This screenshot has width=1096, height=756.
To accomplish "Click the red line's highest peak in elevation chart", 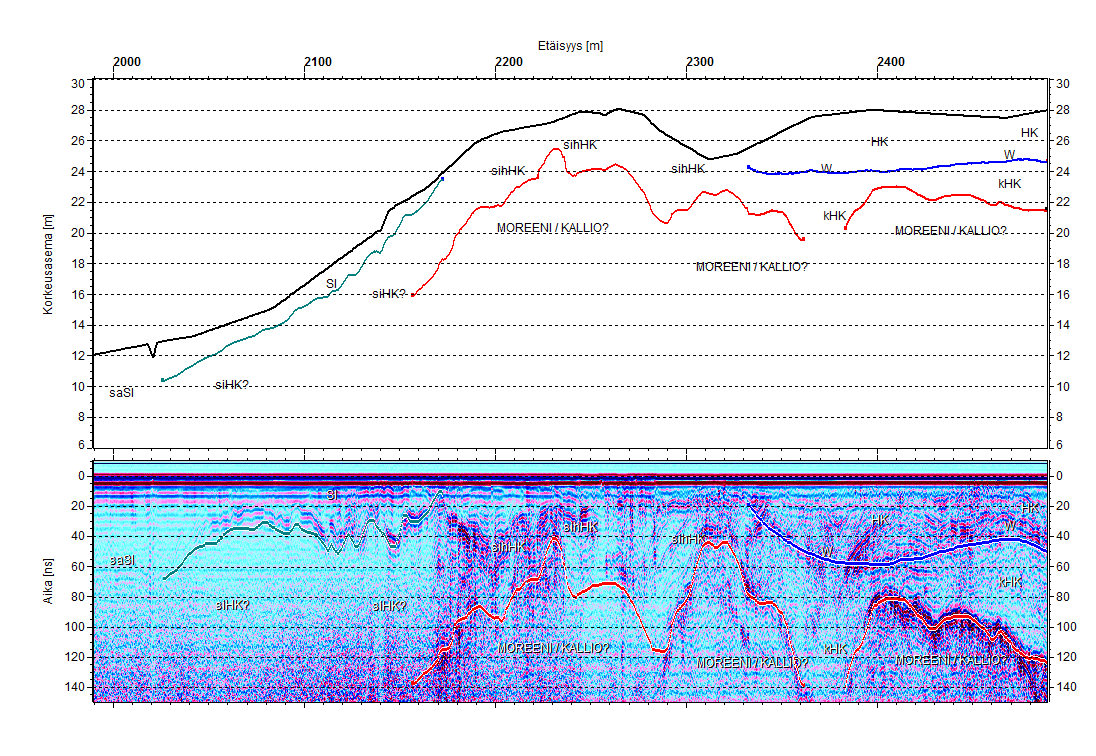I will [x=555, y=149].
